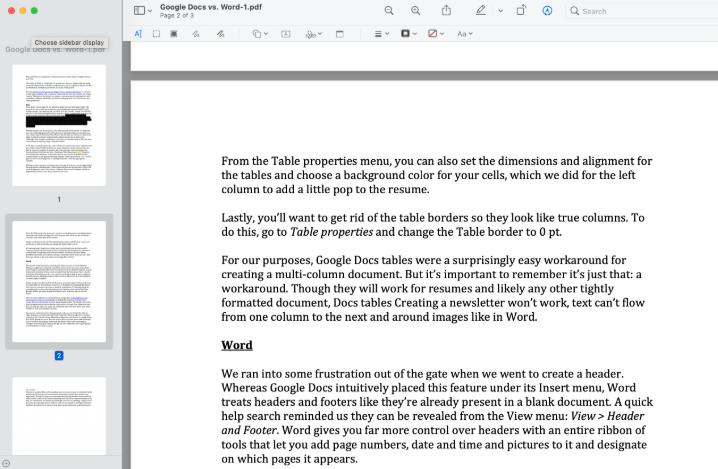
Task: Click the Page 2 of 3 subtitle
Action: (177, 16)
